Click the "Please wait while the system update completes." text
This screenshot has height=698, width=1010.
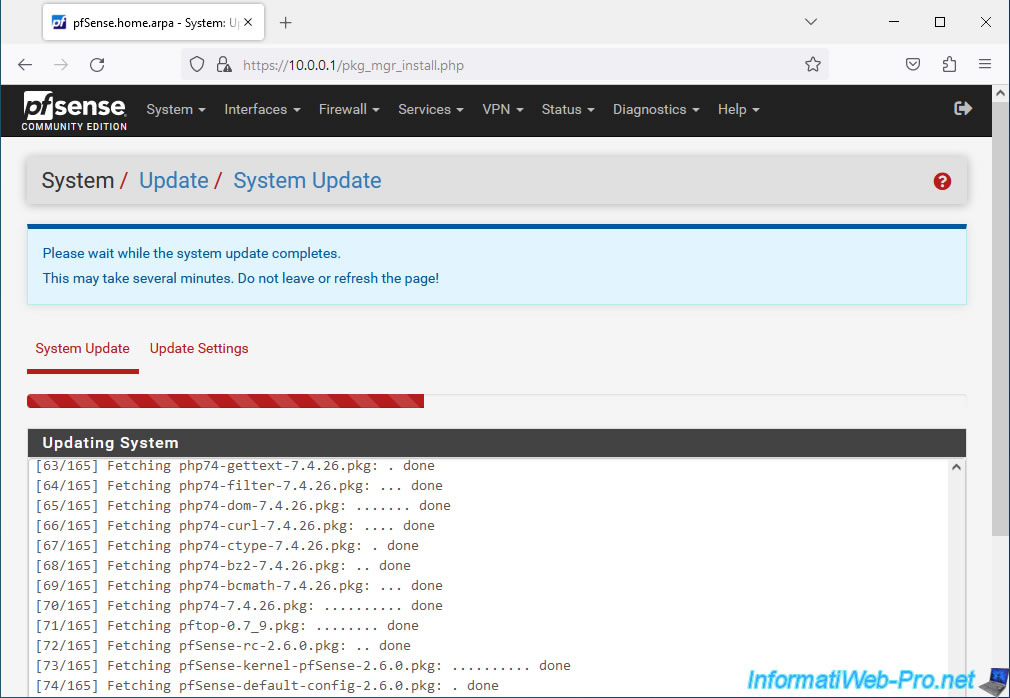tap(191, 254)
